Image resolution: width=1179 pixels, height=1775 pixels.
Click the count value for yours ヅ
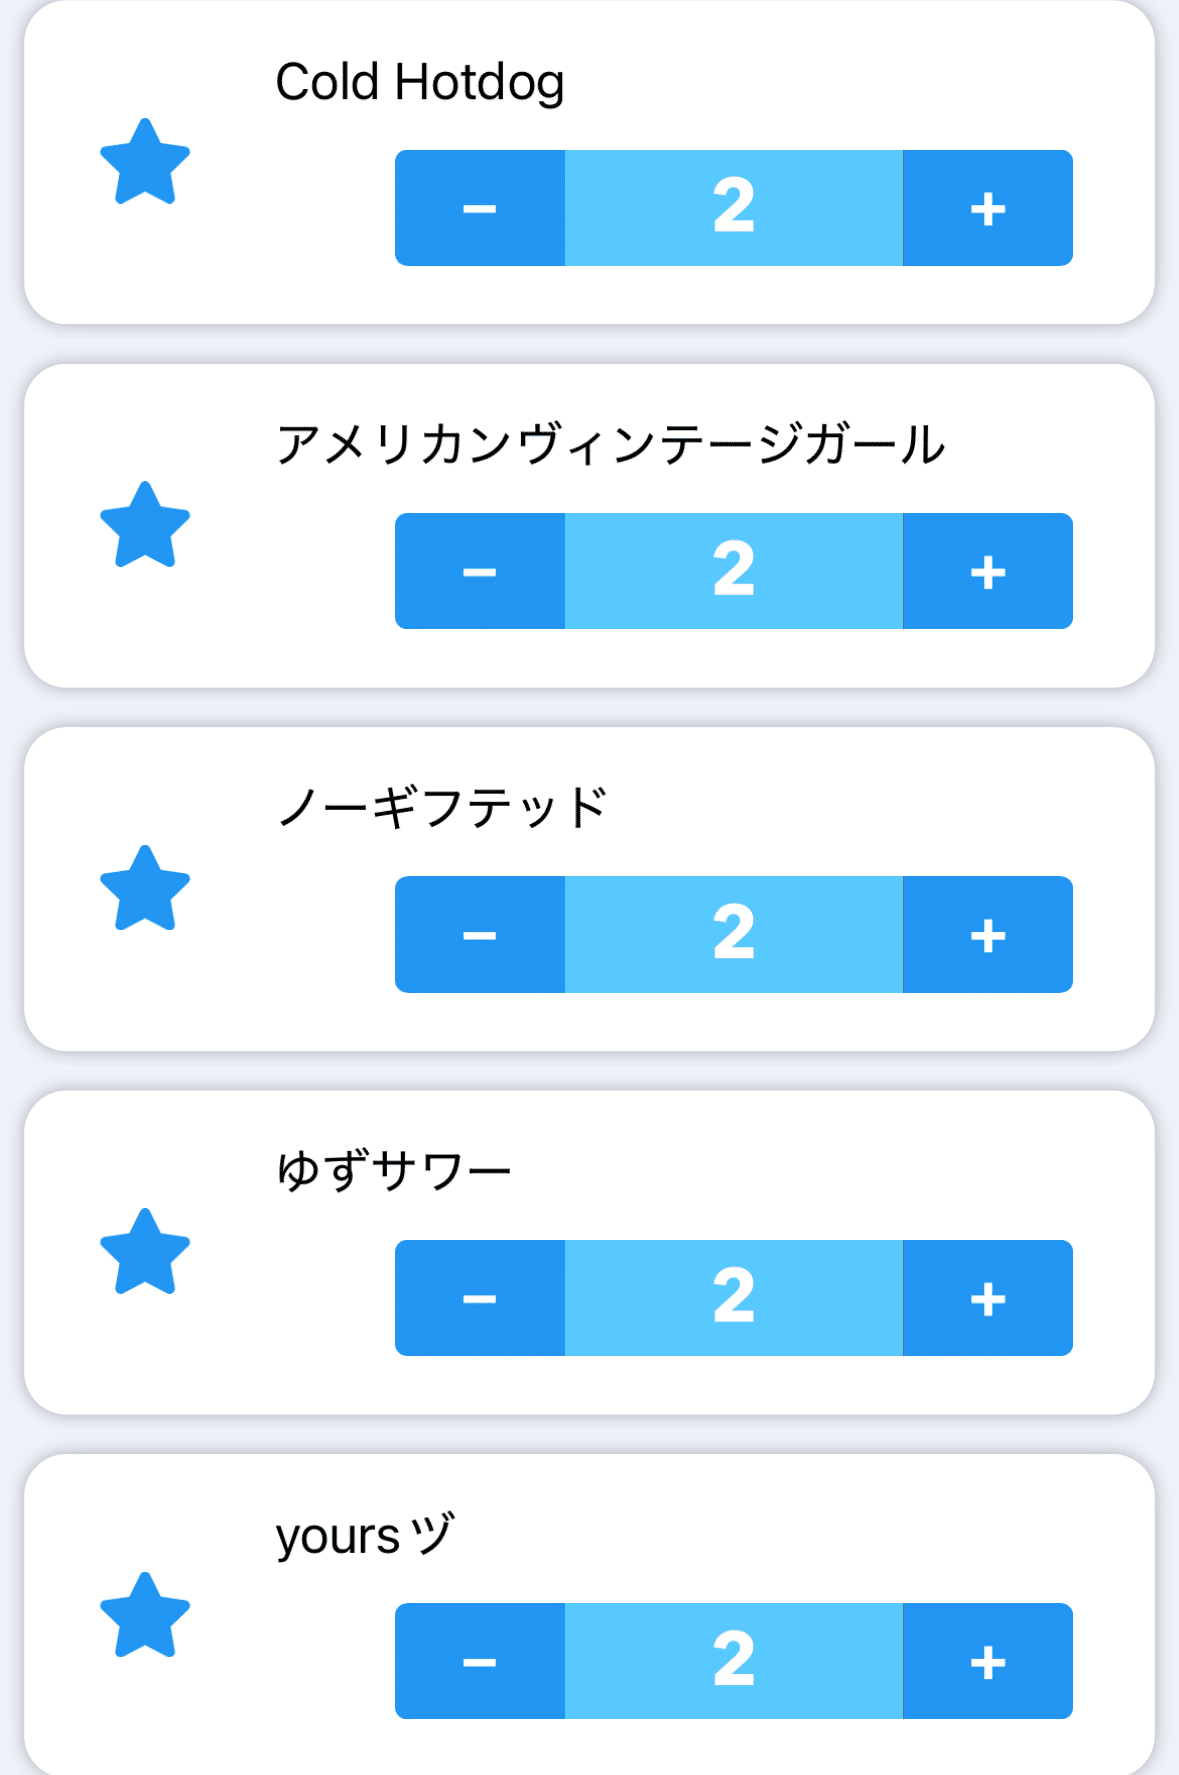point(734,1661)
